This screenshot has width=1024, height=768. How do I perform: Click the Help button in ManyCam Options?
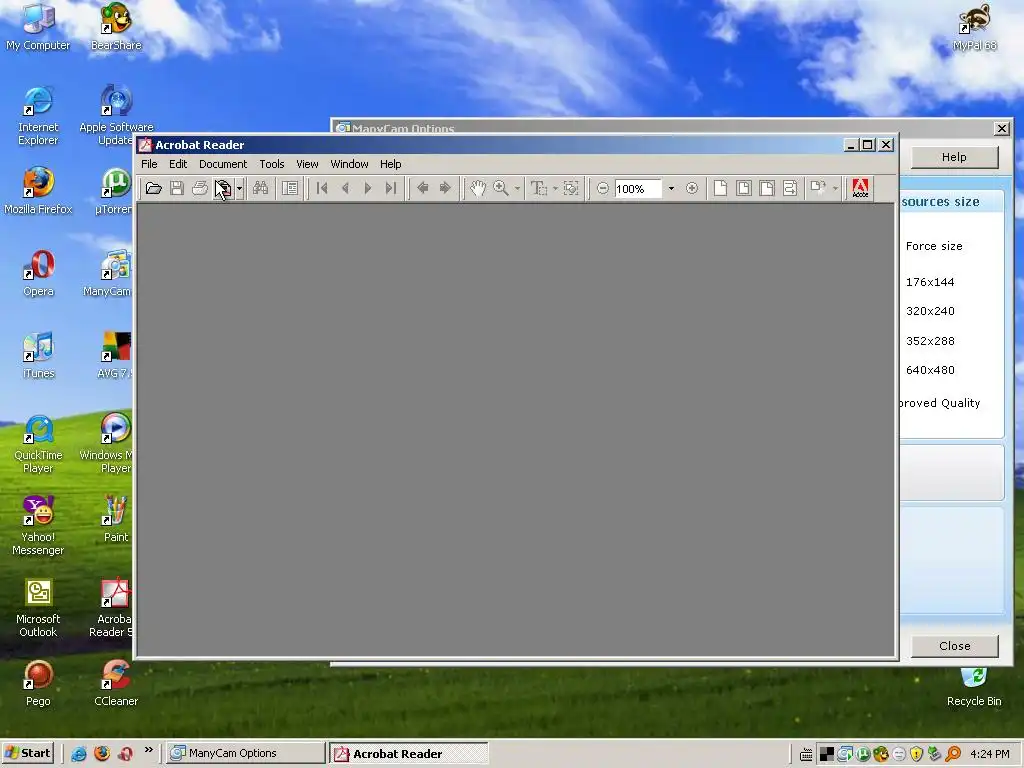click(x=954, y=157)
